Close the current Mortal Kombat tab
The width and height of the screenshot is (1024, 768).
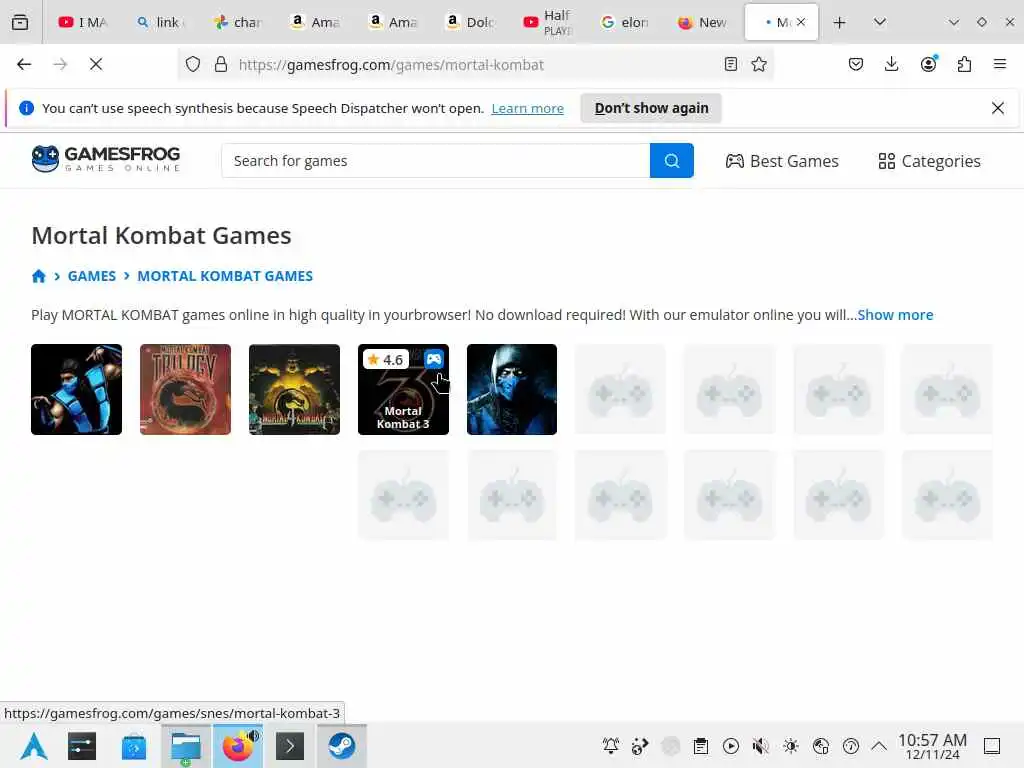pos(801,22)
